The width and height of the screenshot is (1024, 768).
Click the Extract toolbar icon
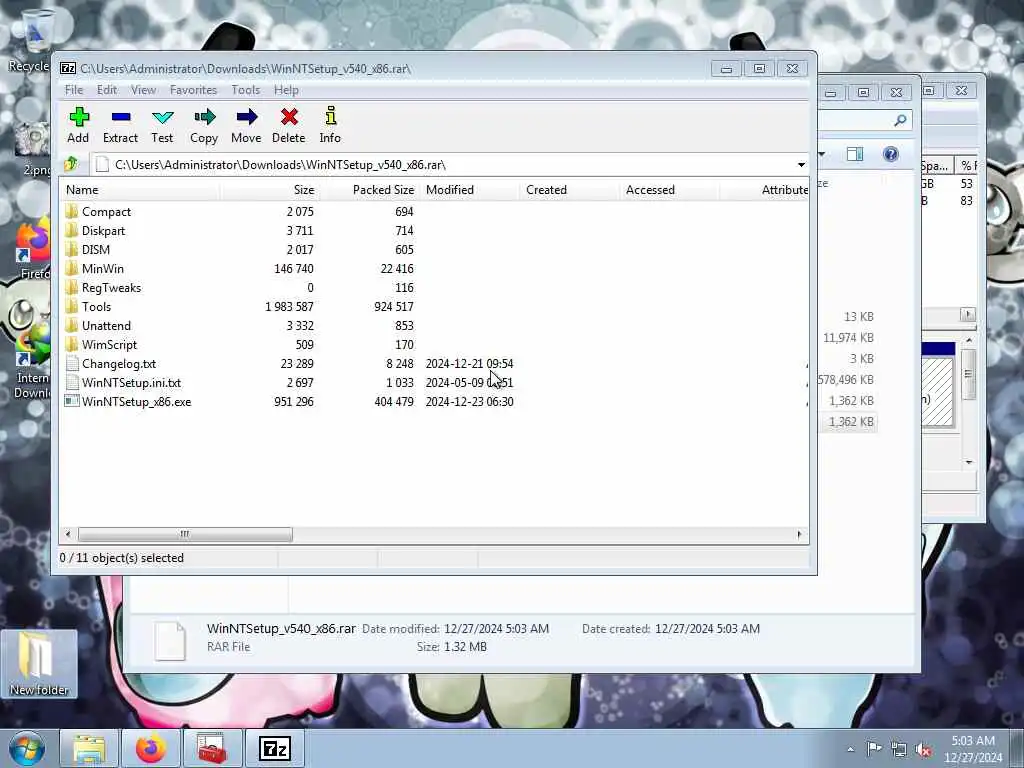pyautogui.click(x=121, y=118)
